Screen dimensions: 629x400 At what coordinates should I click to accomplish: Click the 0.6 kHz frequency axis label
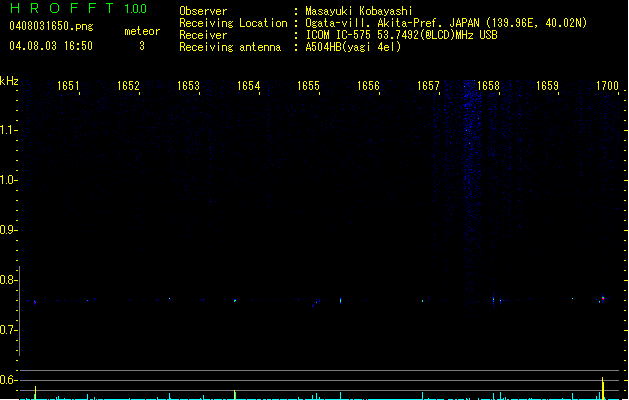(7, 380)
